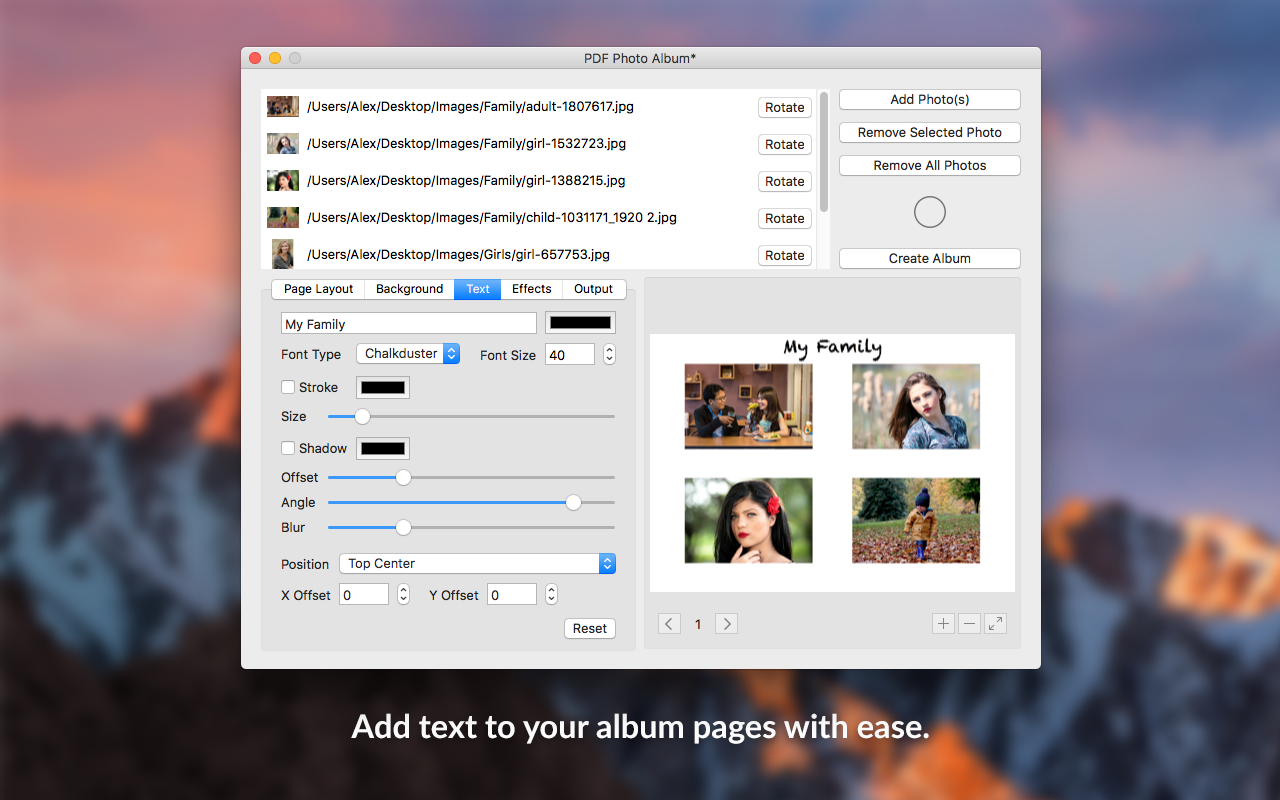Enable the Shadow checkbox
Viewport: 1280px width, 800px height.
tap(288, 448)
